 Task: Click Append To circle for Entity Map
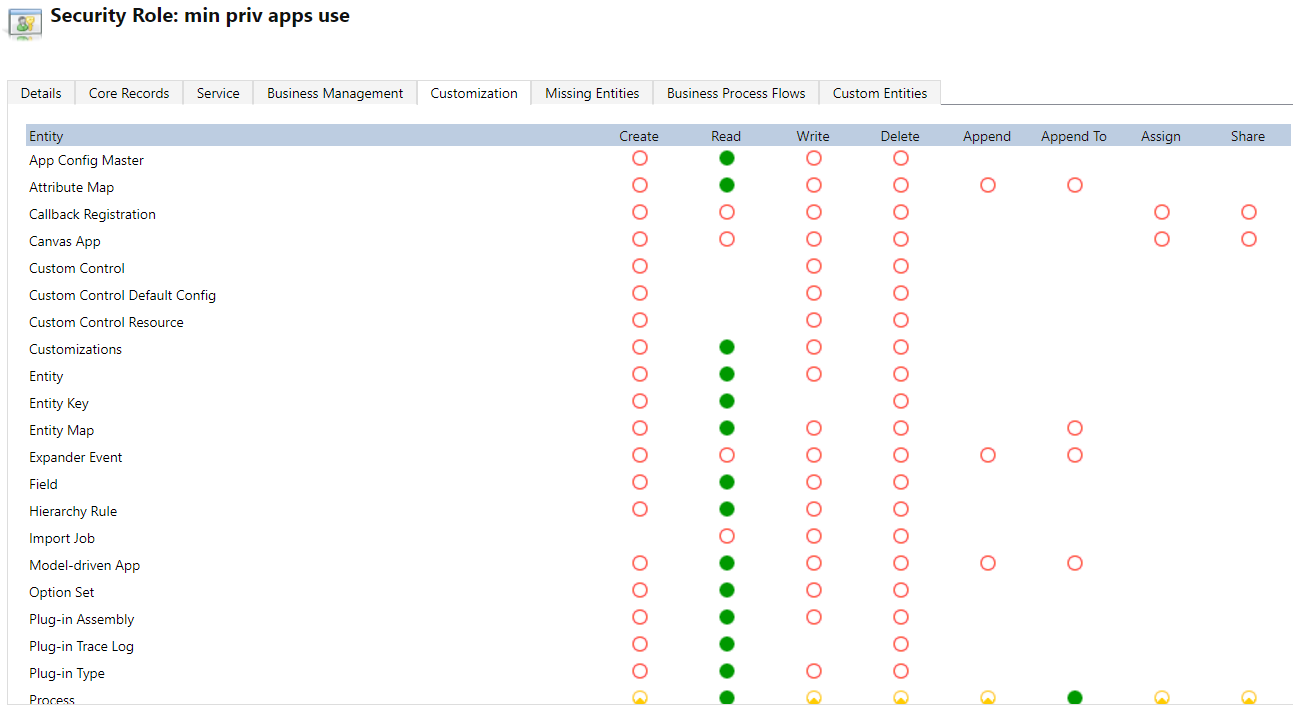click(1075, 428)
